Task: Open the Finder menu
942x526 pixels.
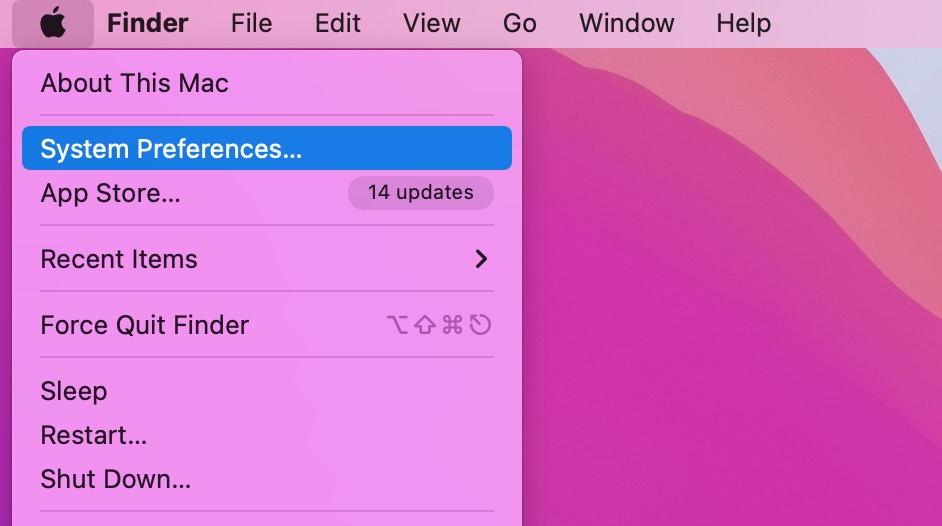Action: pos(147,23)
